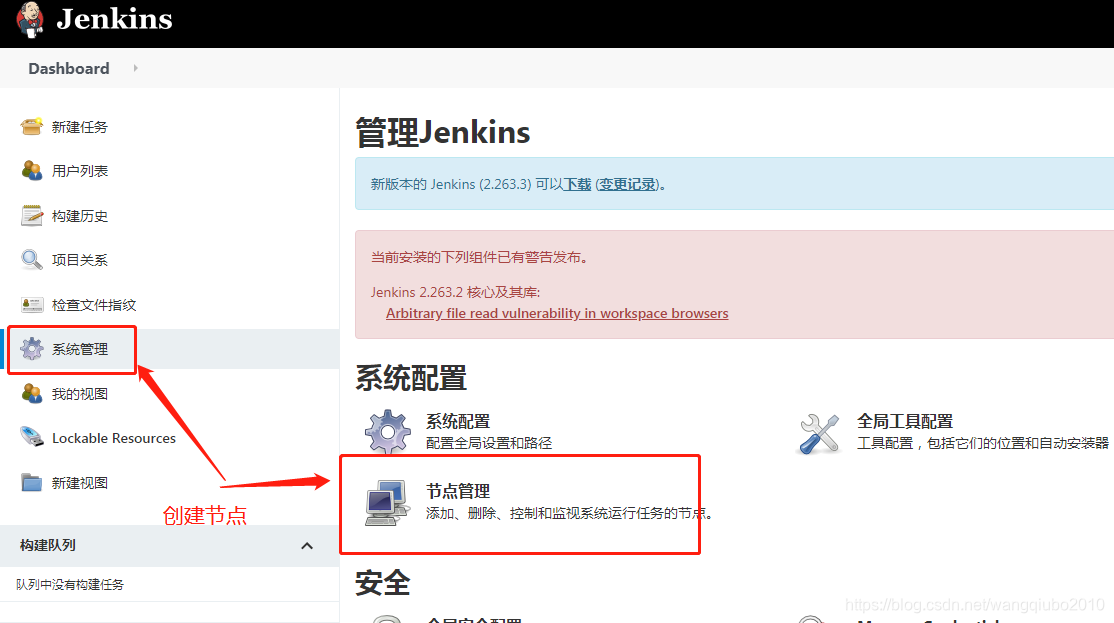Click the 节点管理 computer icon
The image size is (1114, 623).
pyautogui.click(x=387, y=502)
